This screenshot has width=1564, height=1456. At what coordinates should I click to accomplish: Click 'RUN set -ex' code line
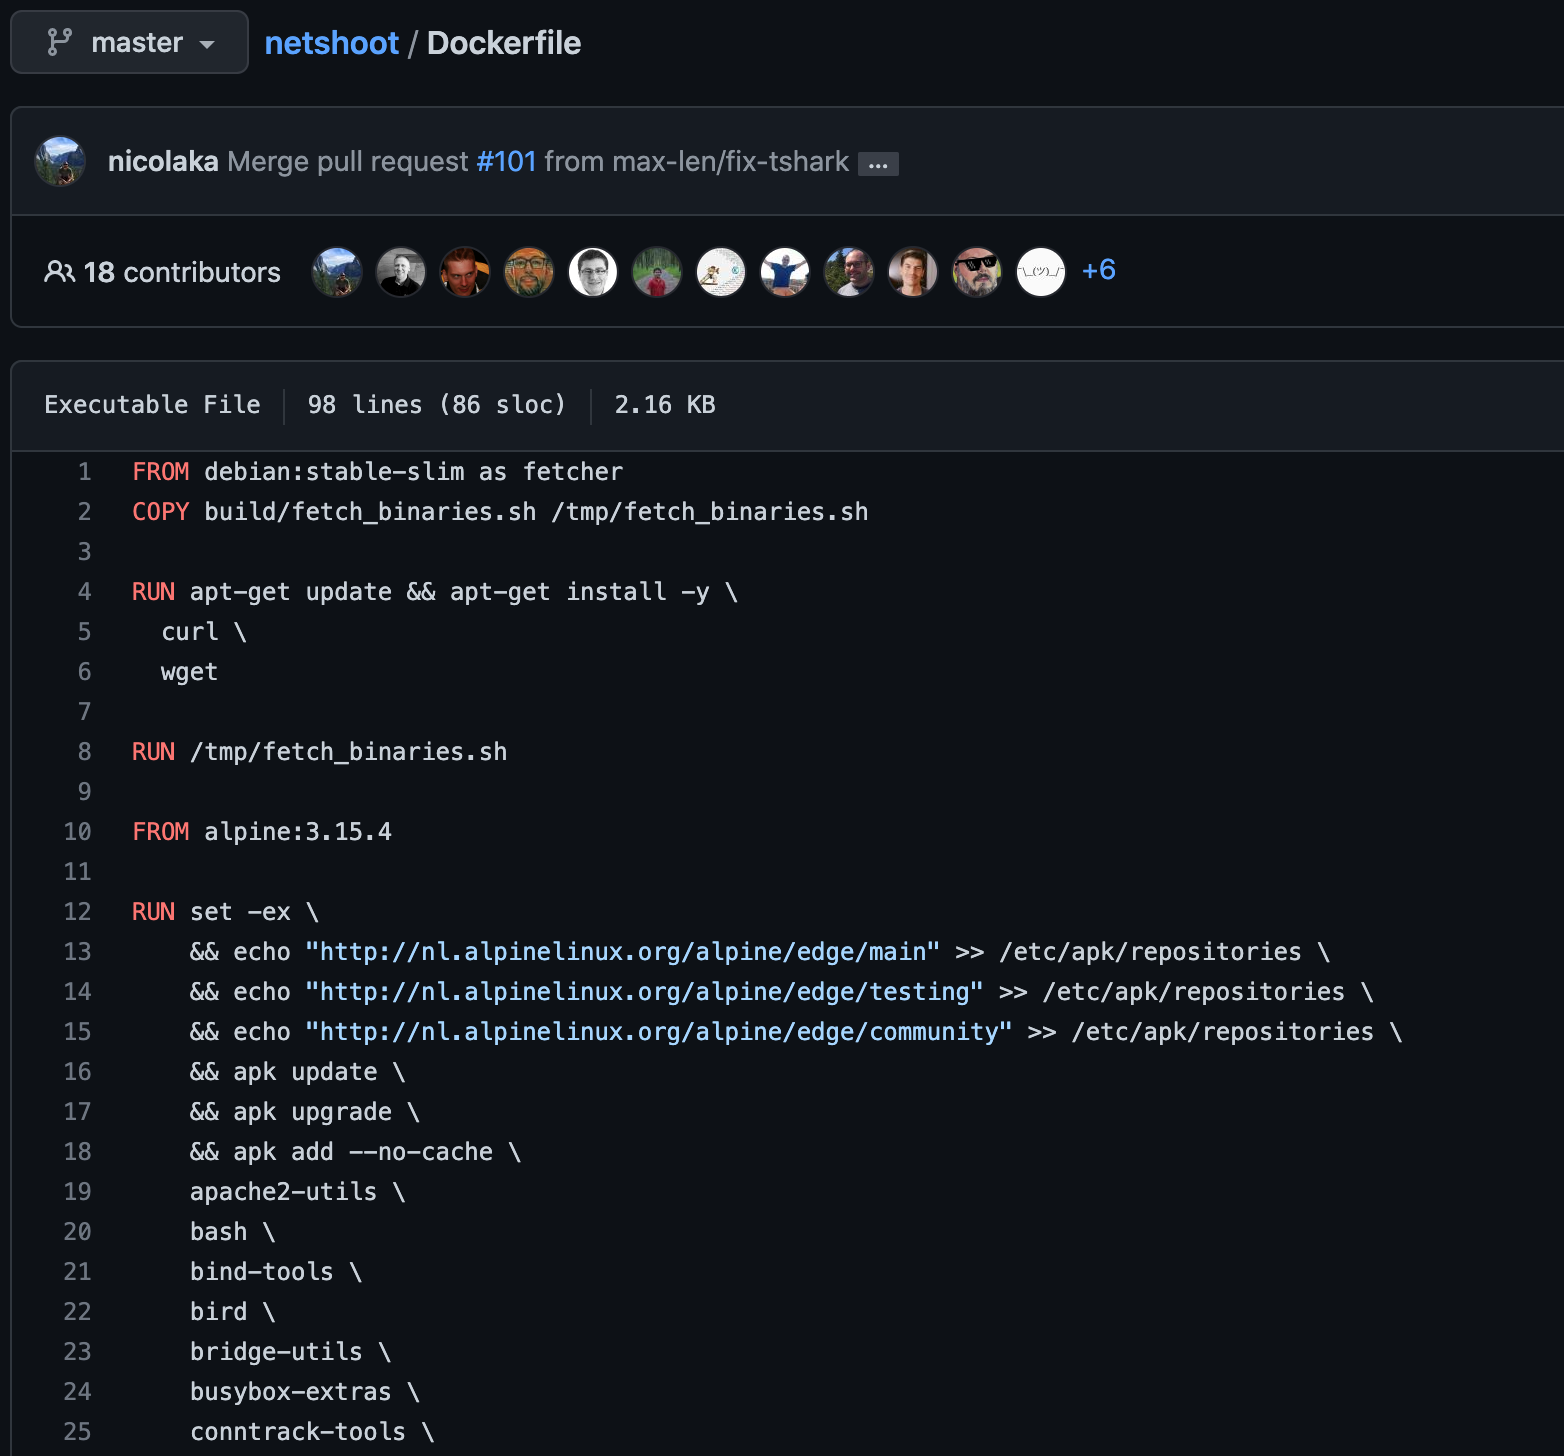click(225, 912)
